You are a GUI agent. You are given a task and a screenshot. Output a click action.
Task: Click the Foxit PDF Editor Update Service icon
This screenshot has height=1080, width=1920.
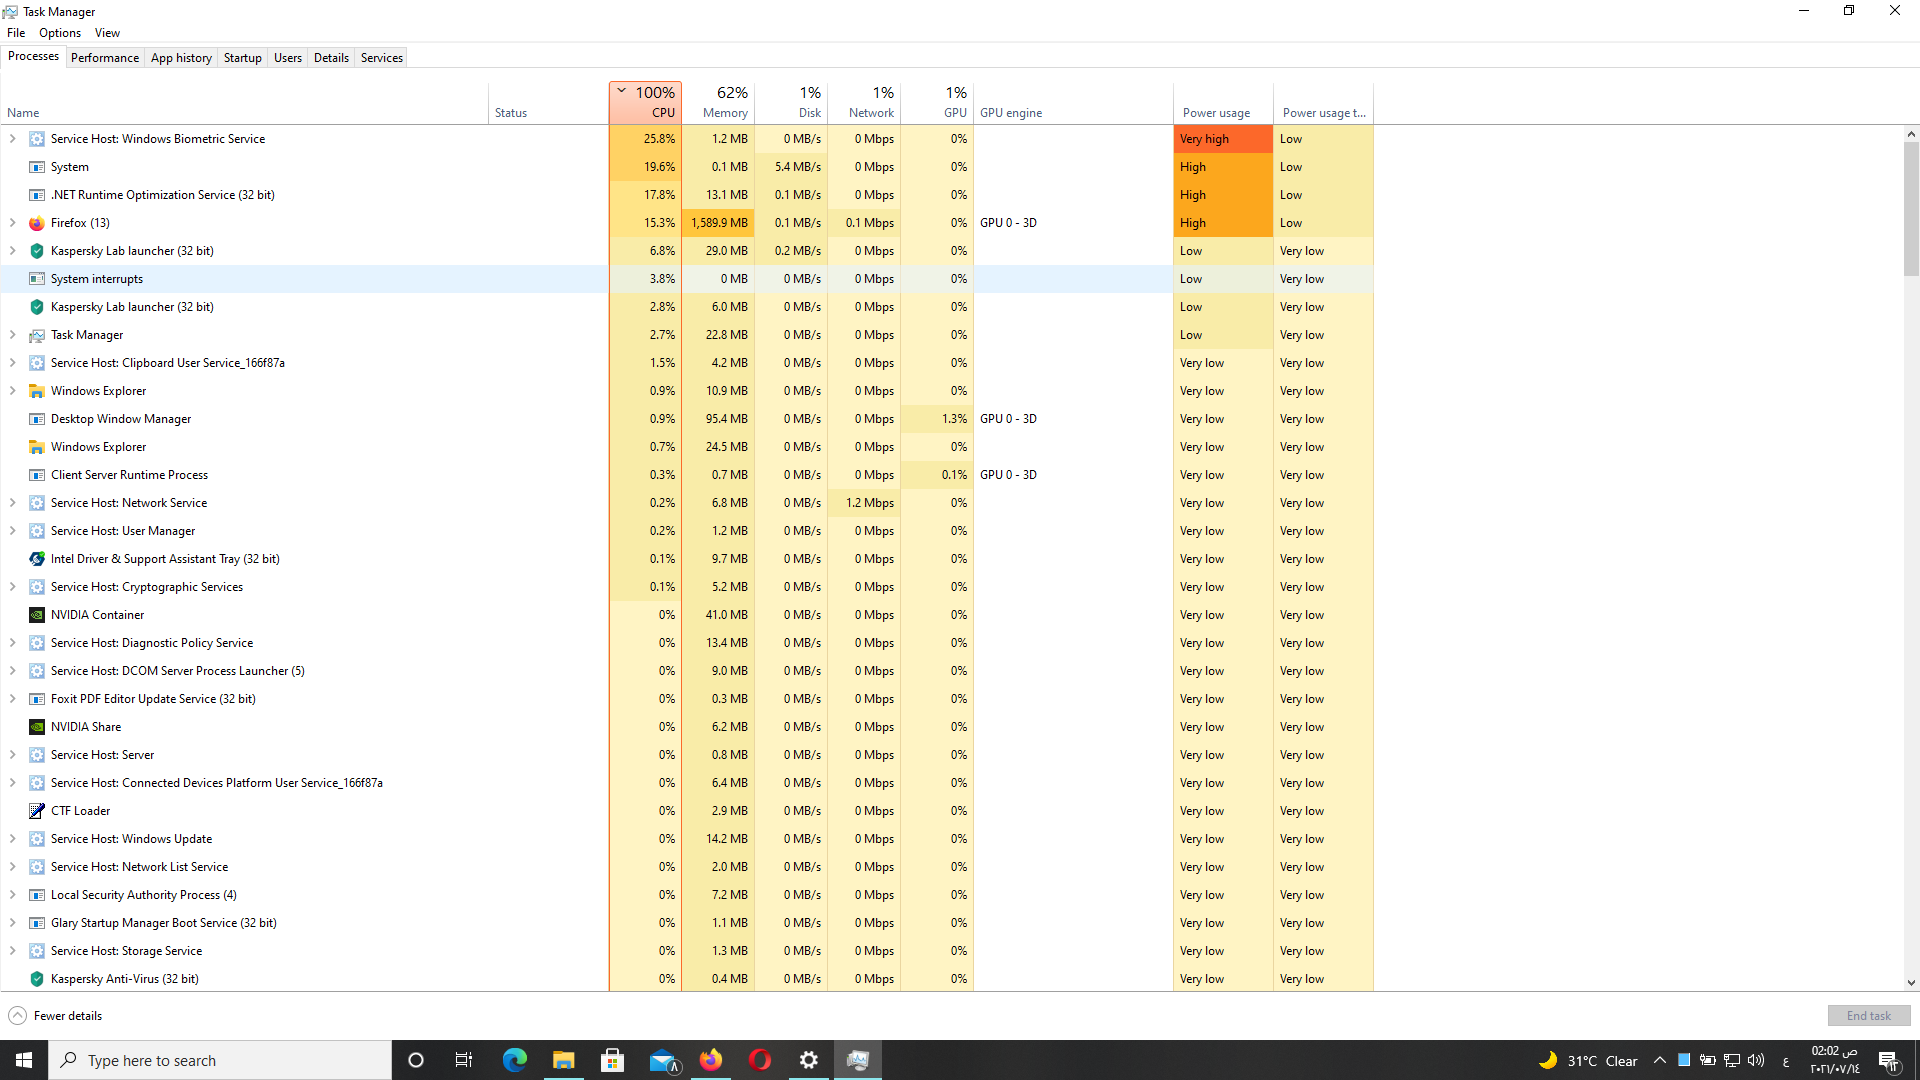tap(37, 699)
